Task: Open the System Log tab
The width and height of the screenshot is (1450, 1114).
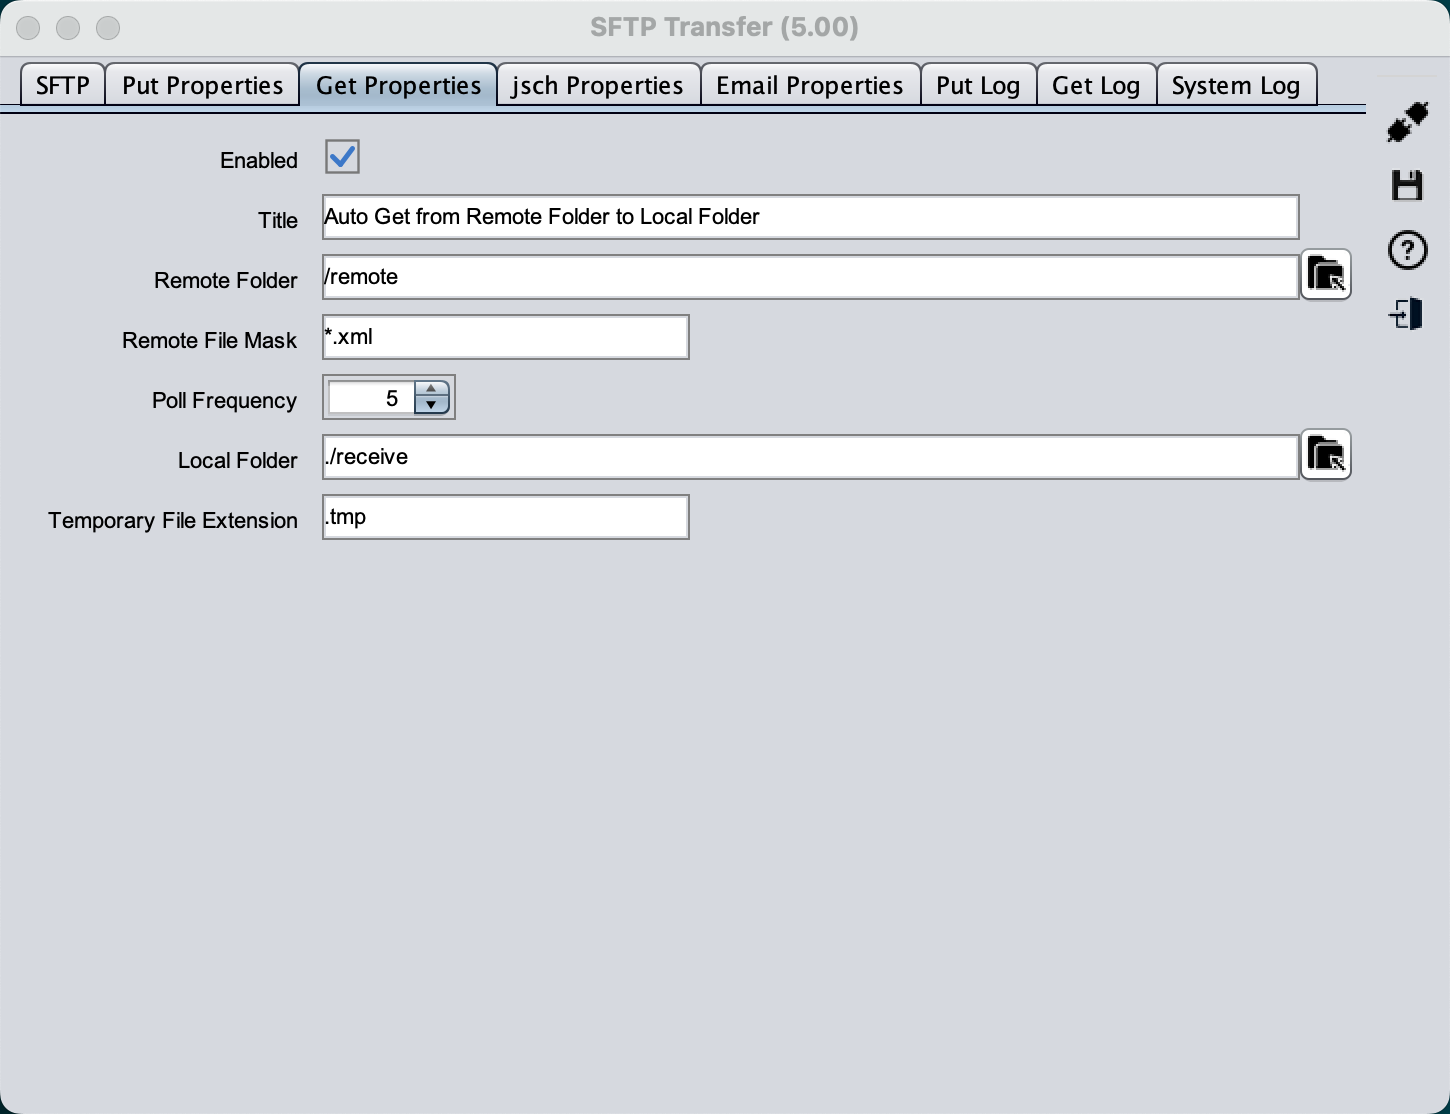Action: click(x=1235, y=86)
